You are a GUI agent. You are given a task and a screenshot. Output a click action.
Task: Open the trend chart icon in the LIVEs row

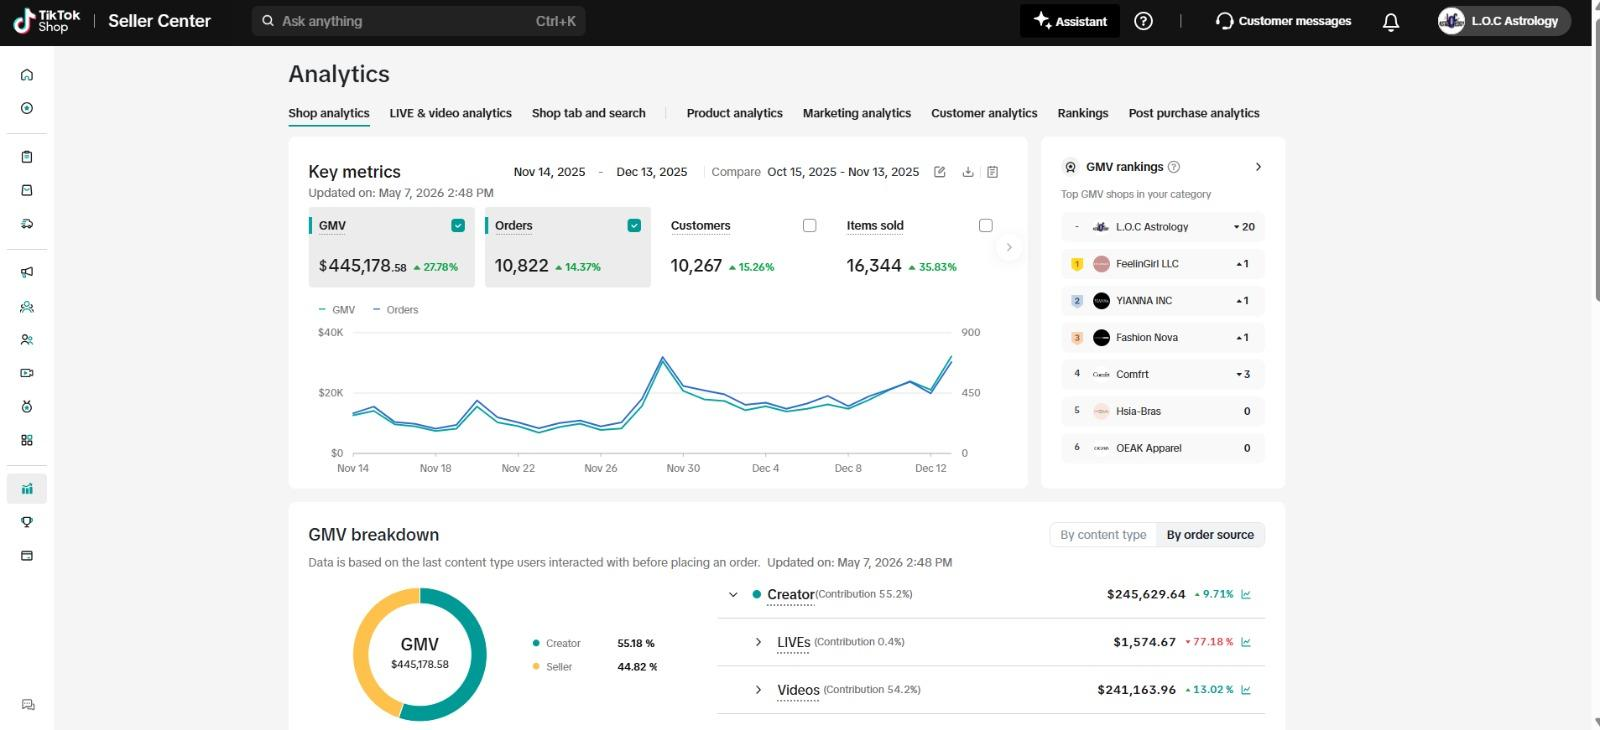tap(1246, 642)
